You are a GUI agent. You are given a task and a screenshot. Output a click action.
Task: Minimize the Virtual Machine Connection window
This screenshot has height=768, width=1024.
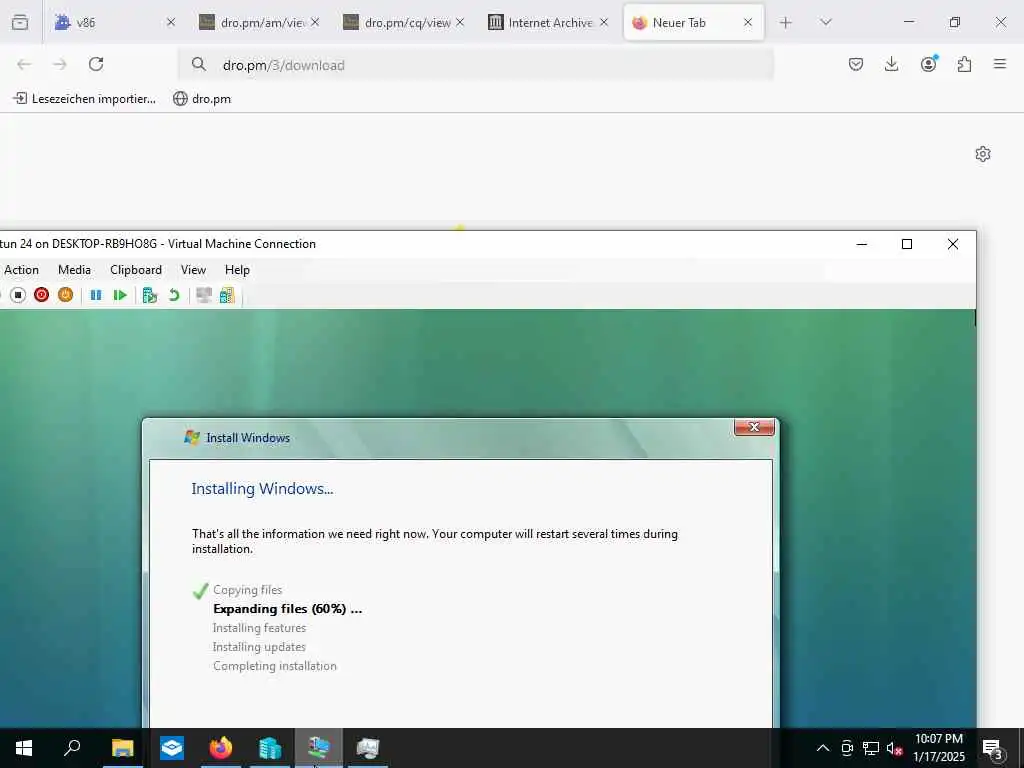point(861,244)
